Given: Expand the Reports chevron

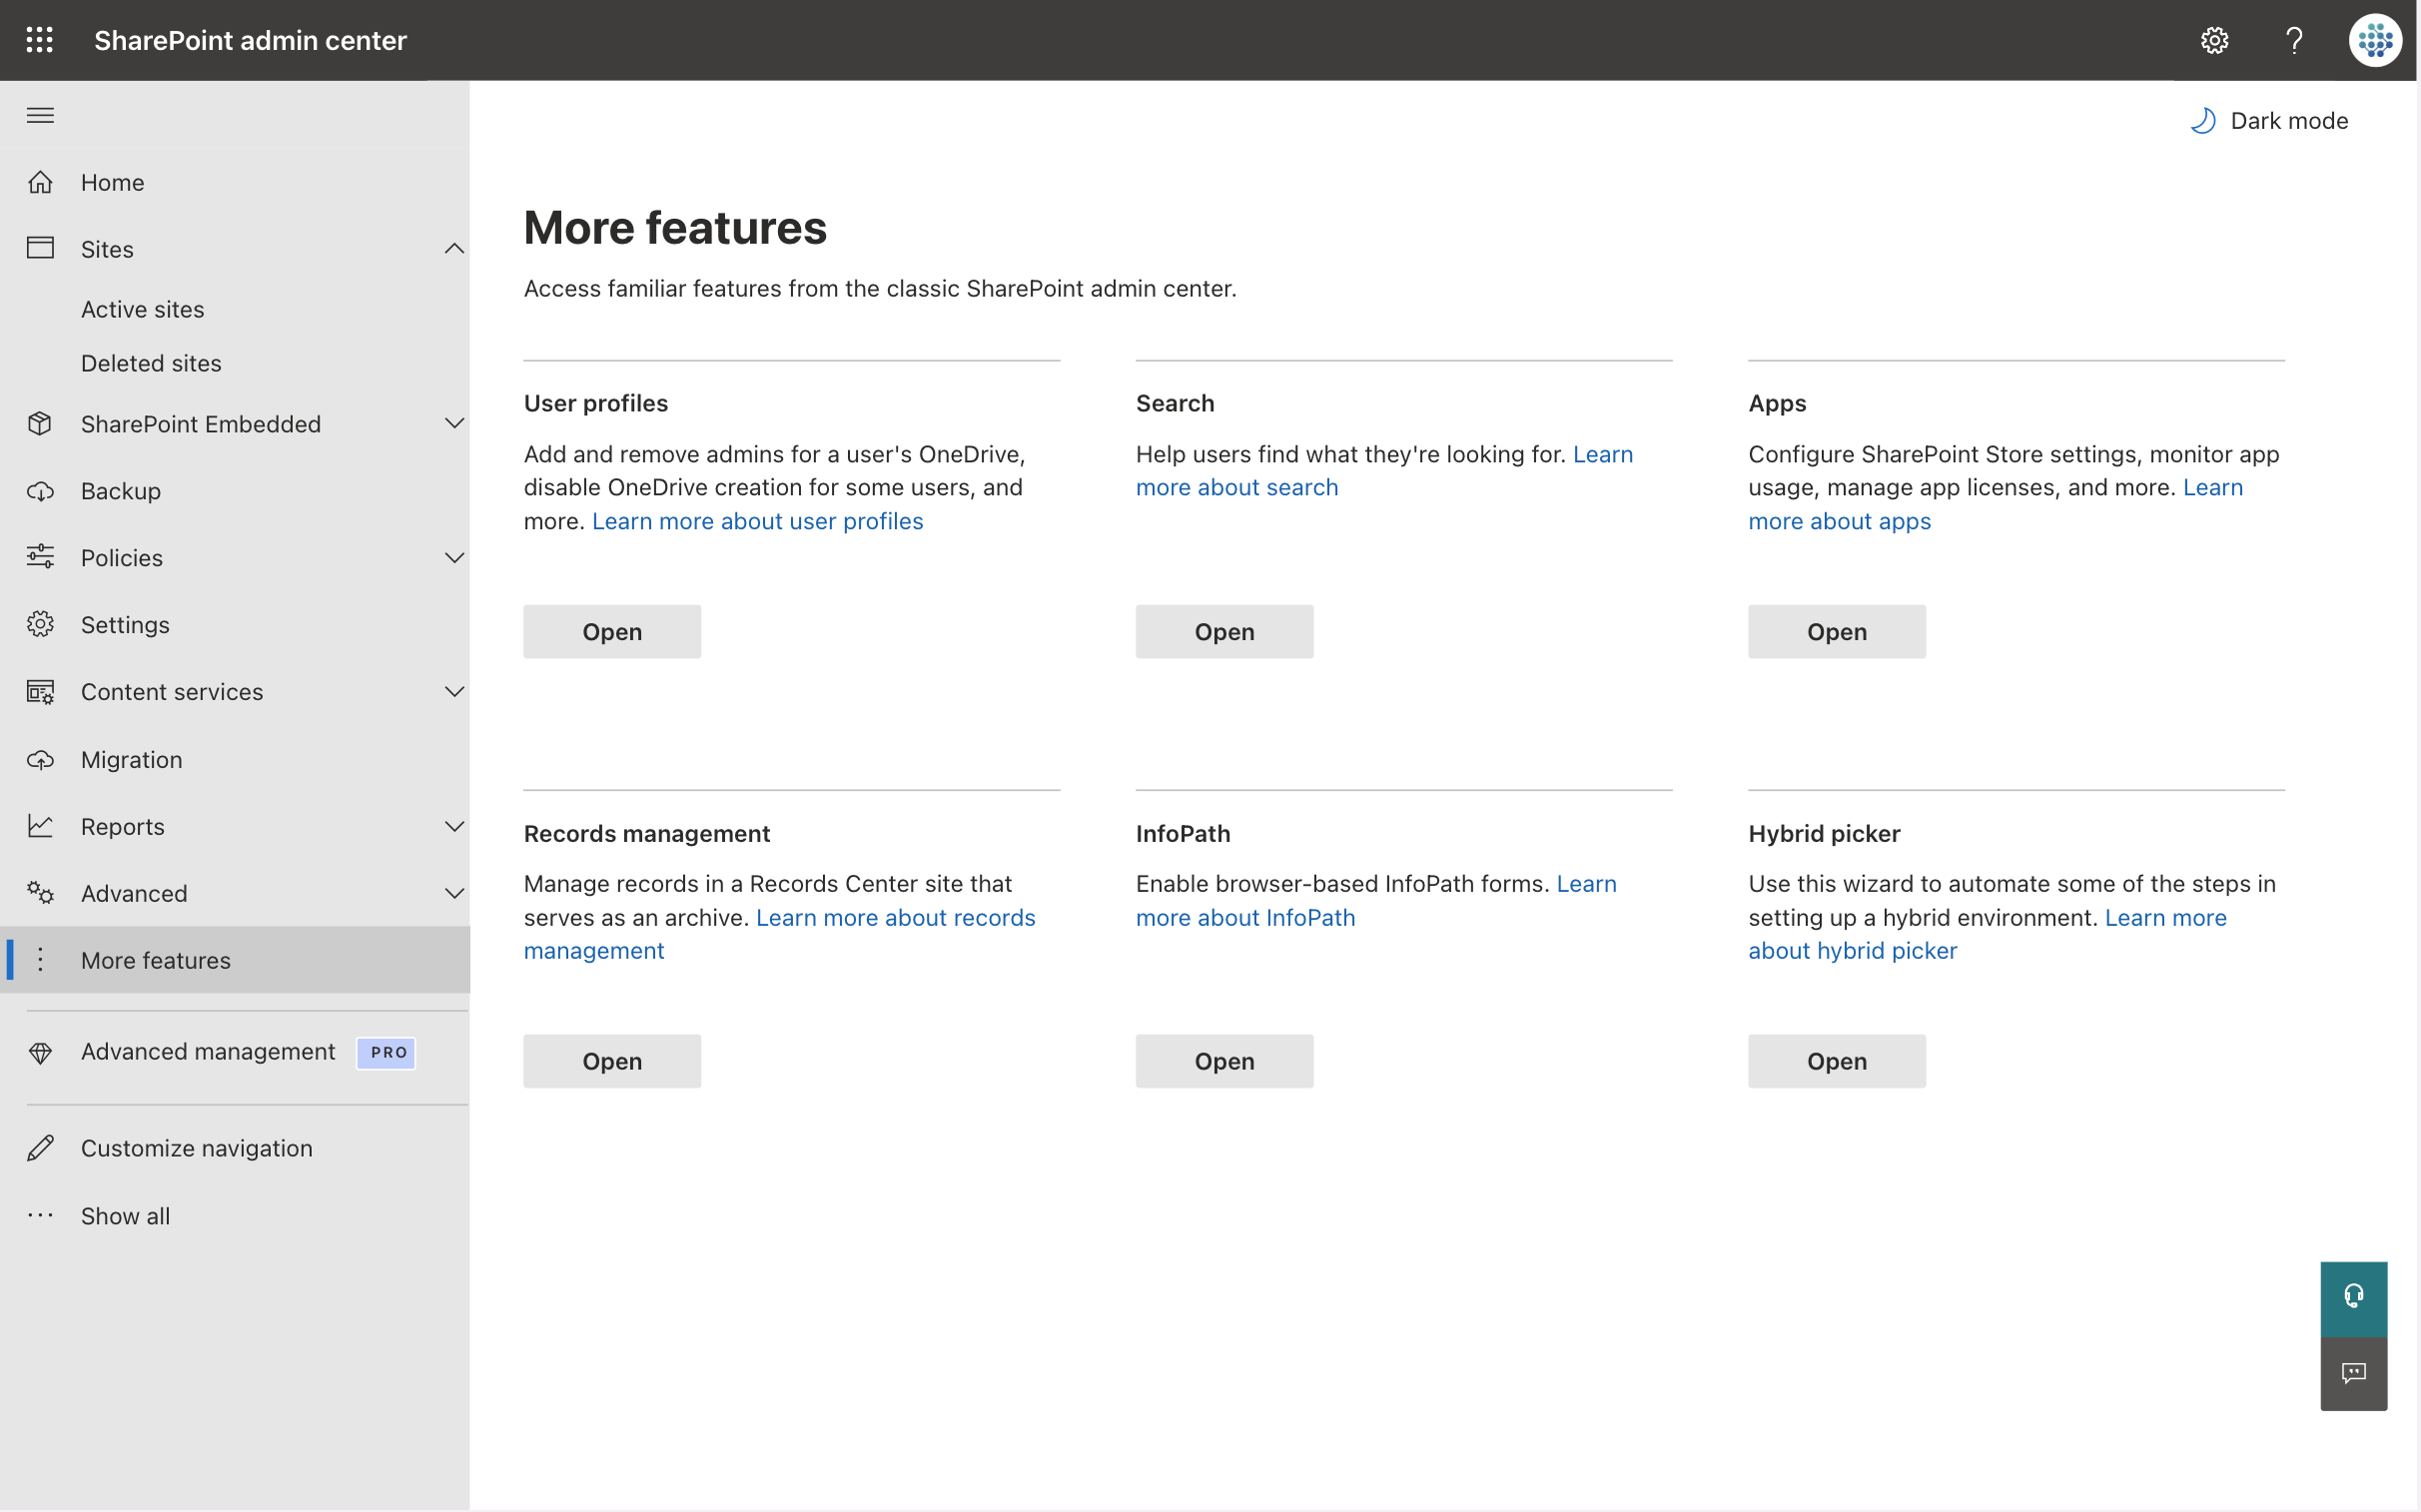Looking at the screenshot, I should tap(454, 826).
